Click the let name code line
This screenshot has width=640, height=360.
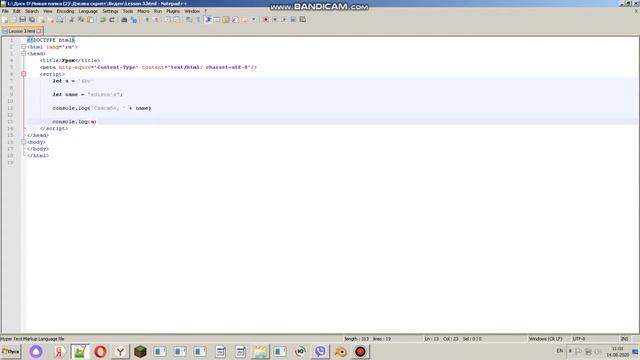pos(87,94)
